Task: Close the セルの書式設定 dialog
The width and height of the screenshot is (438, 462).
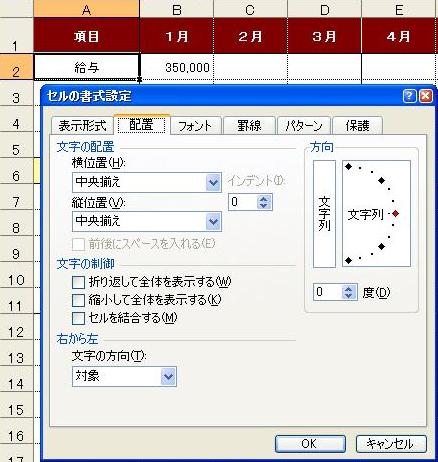Action: pyautogui.click(x=426, y=96)
